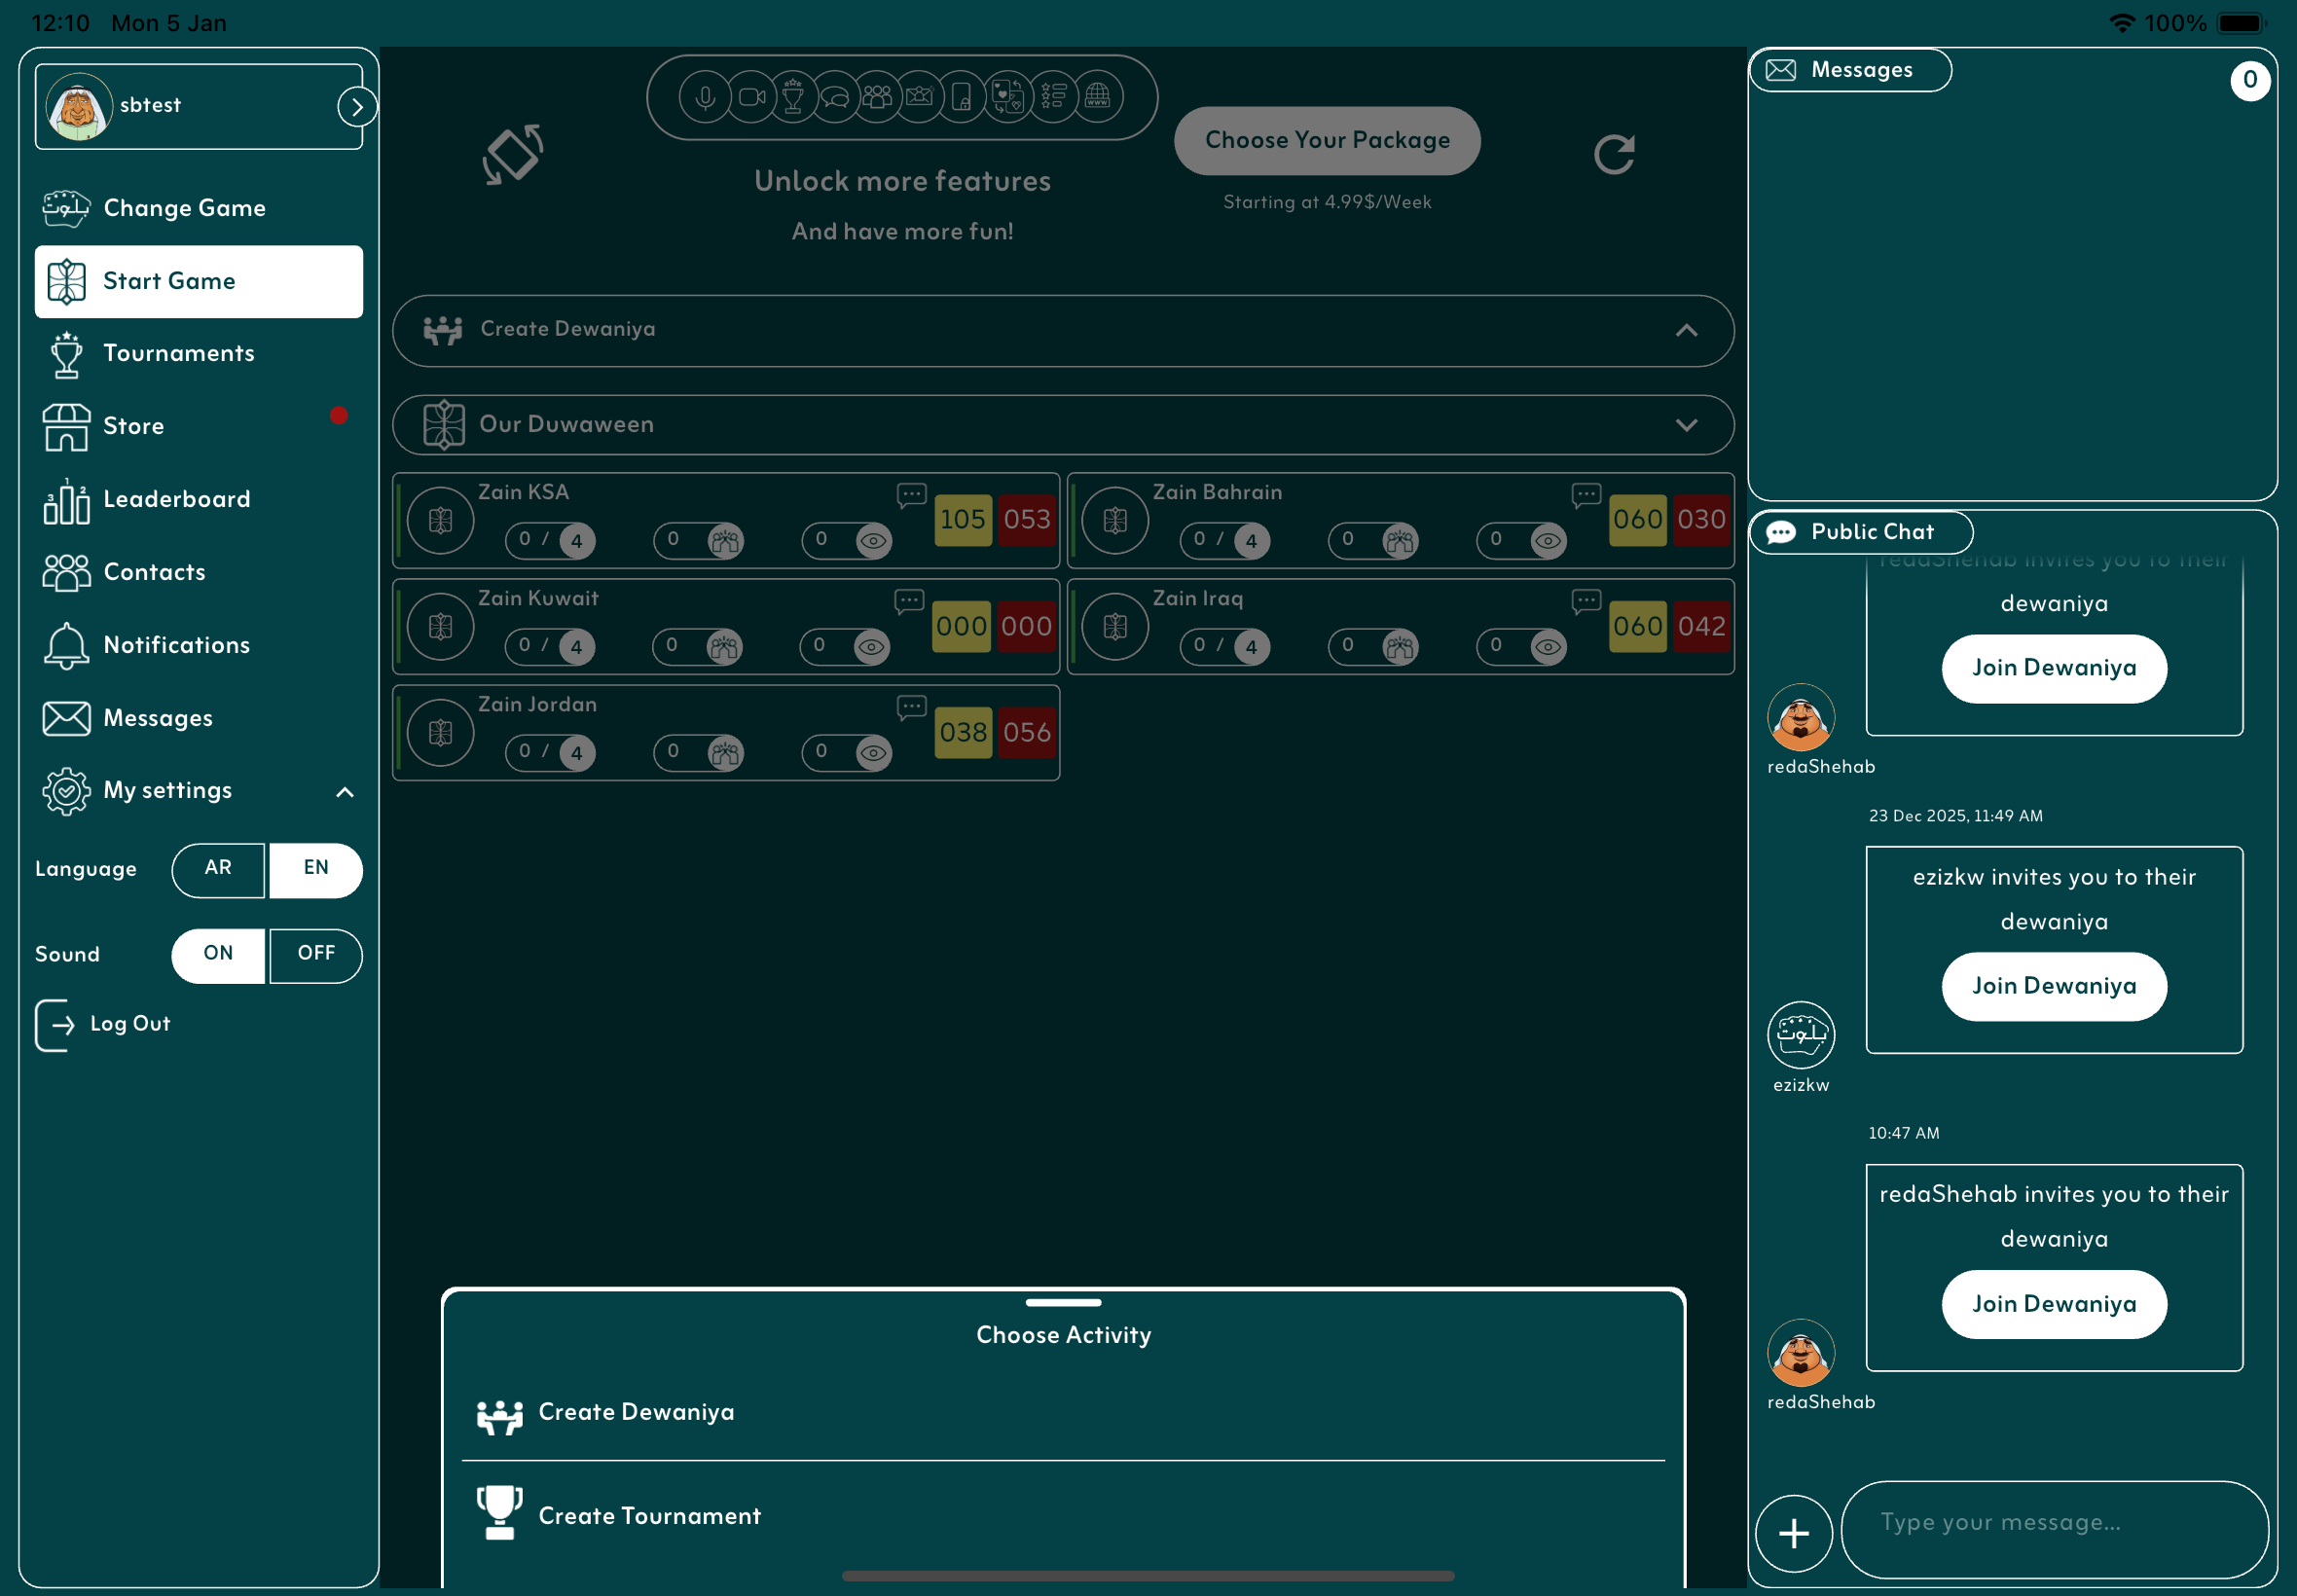Image resolution: width=2297 pixels, height=1596 pixels.
Task: Click the microphone feature icon
Action: pos(704,97)
